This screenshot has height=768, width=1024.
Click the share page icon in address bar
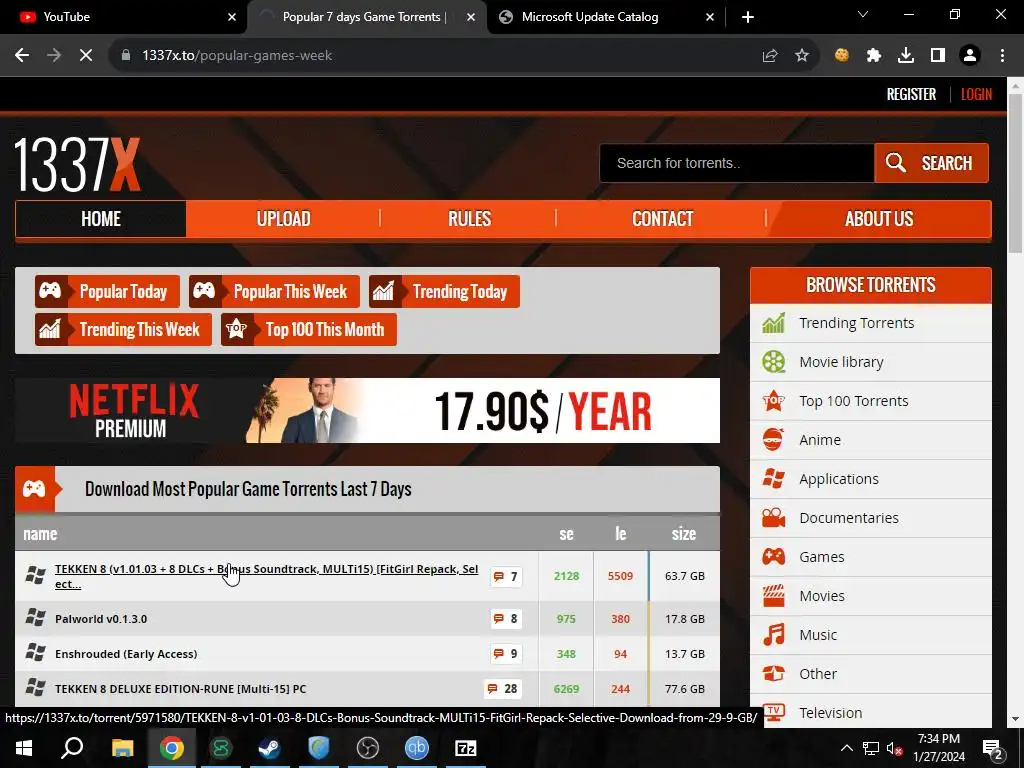tap(770, 56)
